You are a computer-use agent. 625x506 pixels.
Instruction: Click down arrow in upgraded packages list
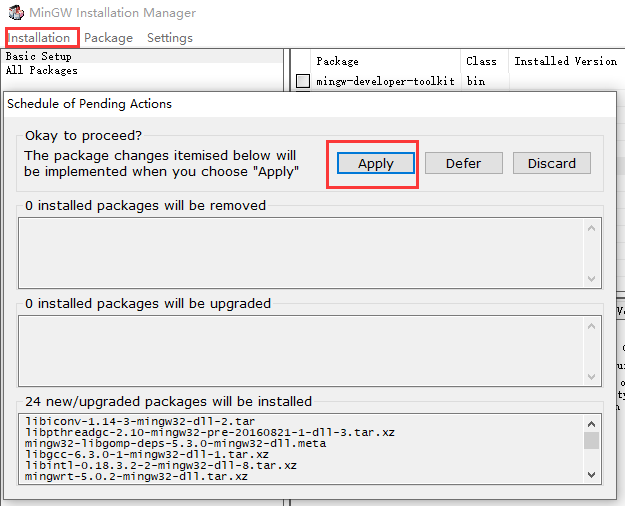pos(592,376)
